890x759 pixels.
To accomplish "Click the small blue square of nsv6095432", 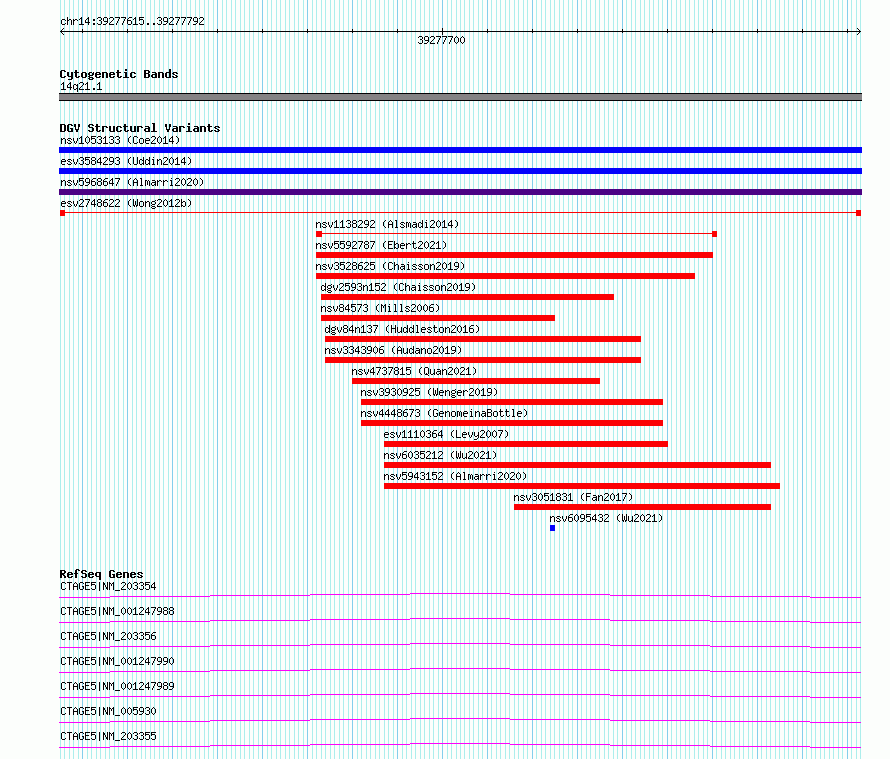I will point(552,528).
